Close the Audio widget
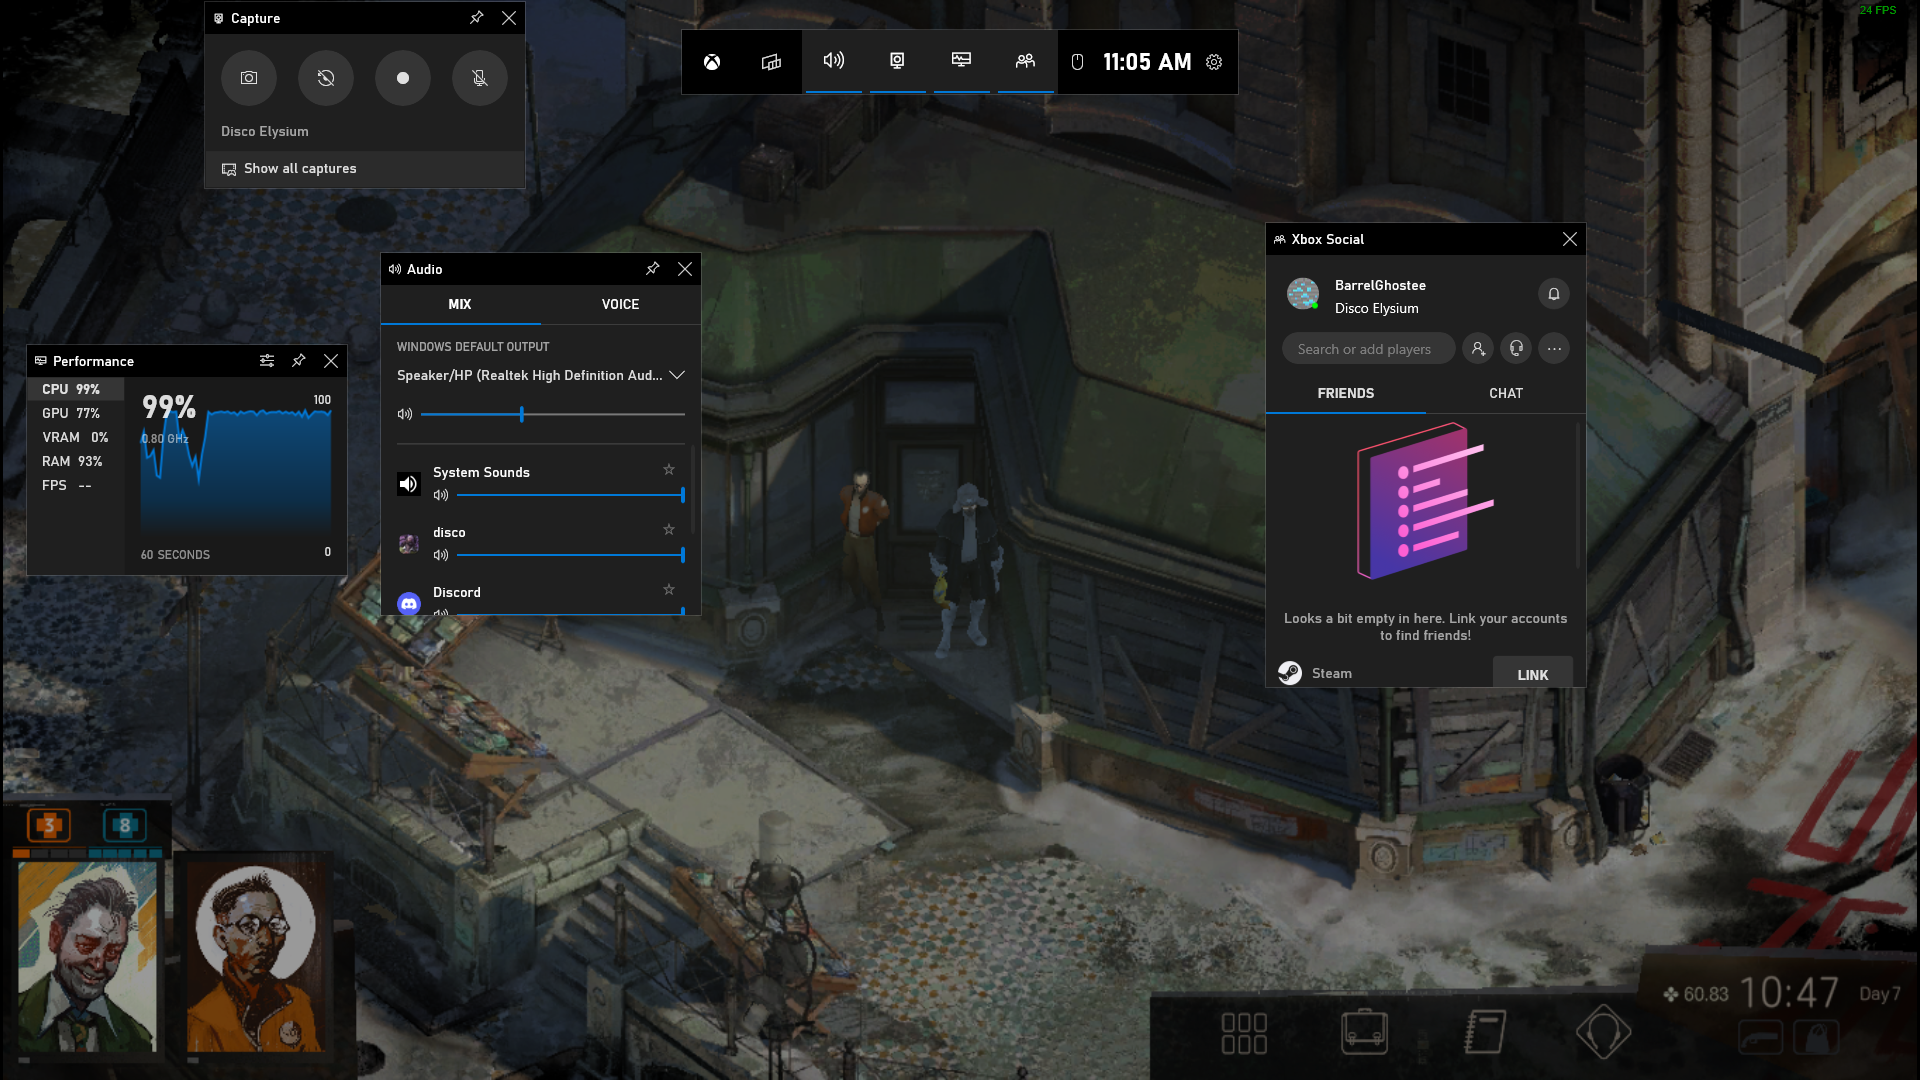This screenshot has width=1920, height=1080. pyautogui.click(x=685, y=269)
